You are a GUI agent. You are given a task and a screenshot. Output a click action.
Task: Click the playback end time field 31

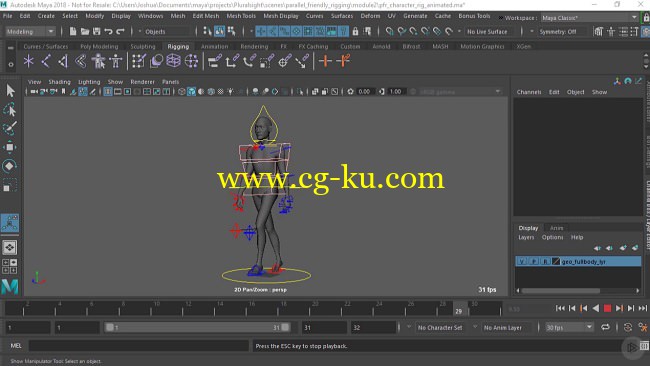[324, 327]
